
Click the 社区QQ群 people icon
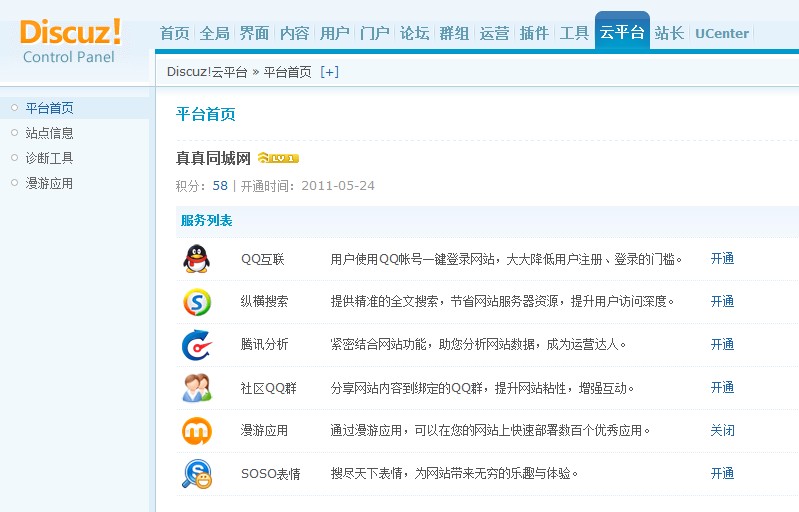(197, 388)
